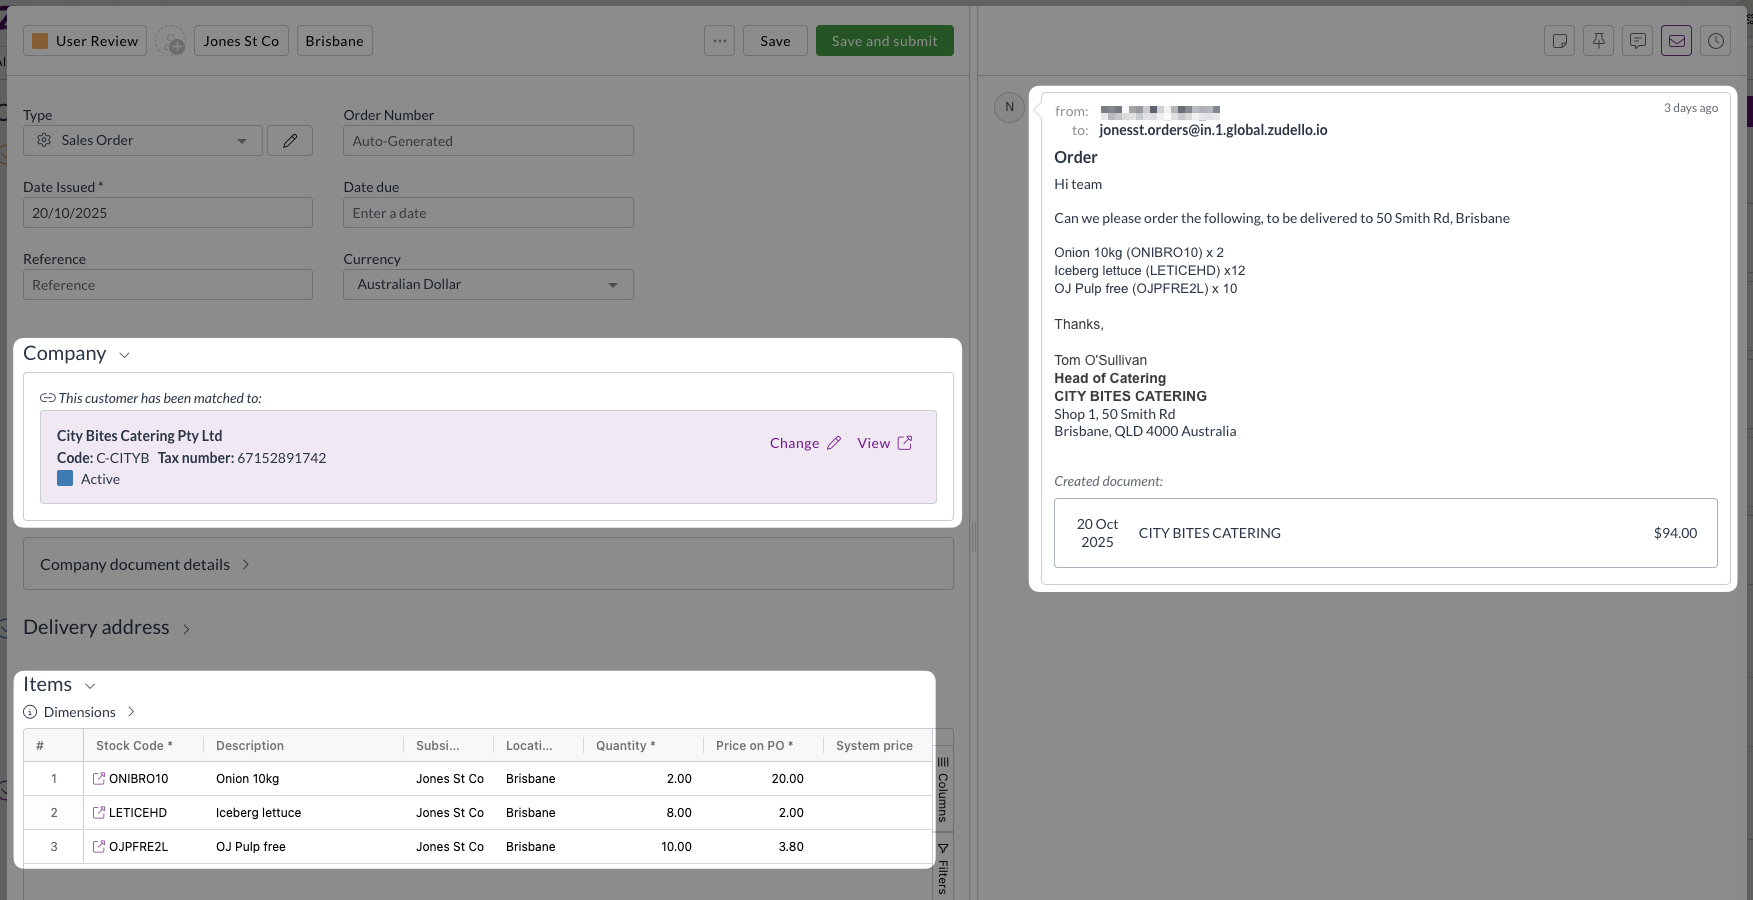Click the pencil edit icon beside Type
The height and width of the screenshot is (900, 1753).
pos(290,141)
